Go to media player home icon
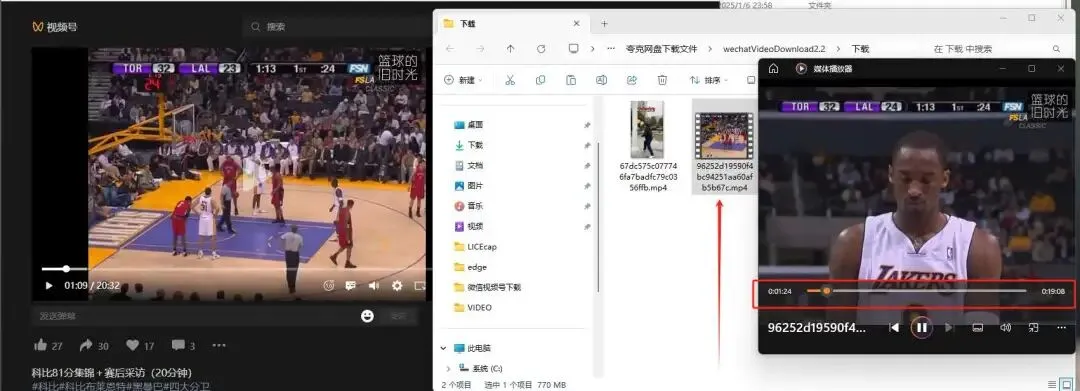1080x391 pixels. pos(773,69)
